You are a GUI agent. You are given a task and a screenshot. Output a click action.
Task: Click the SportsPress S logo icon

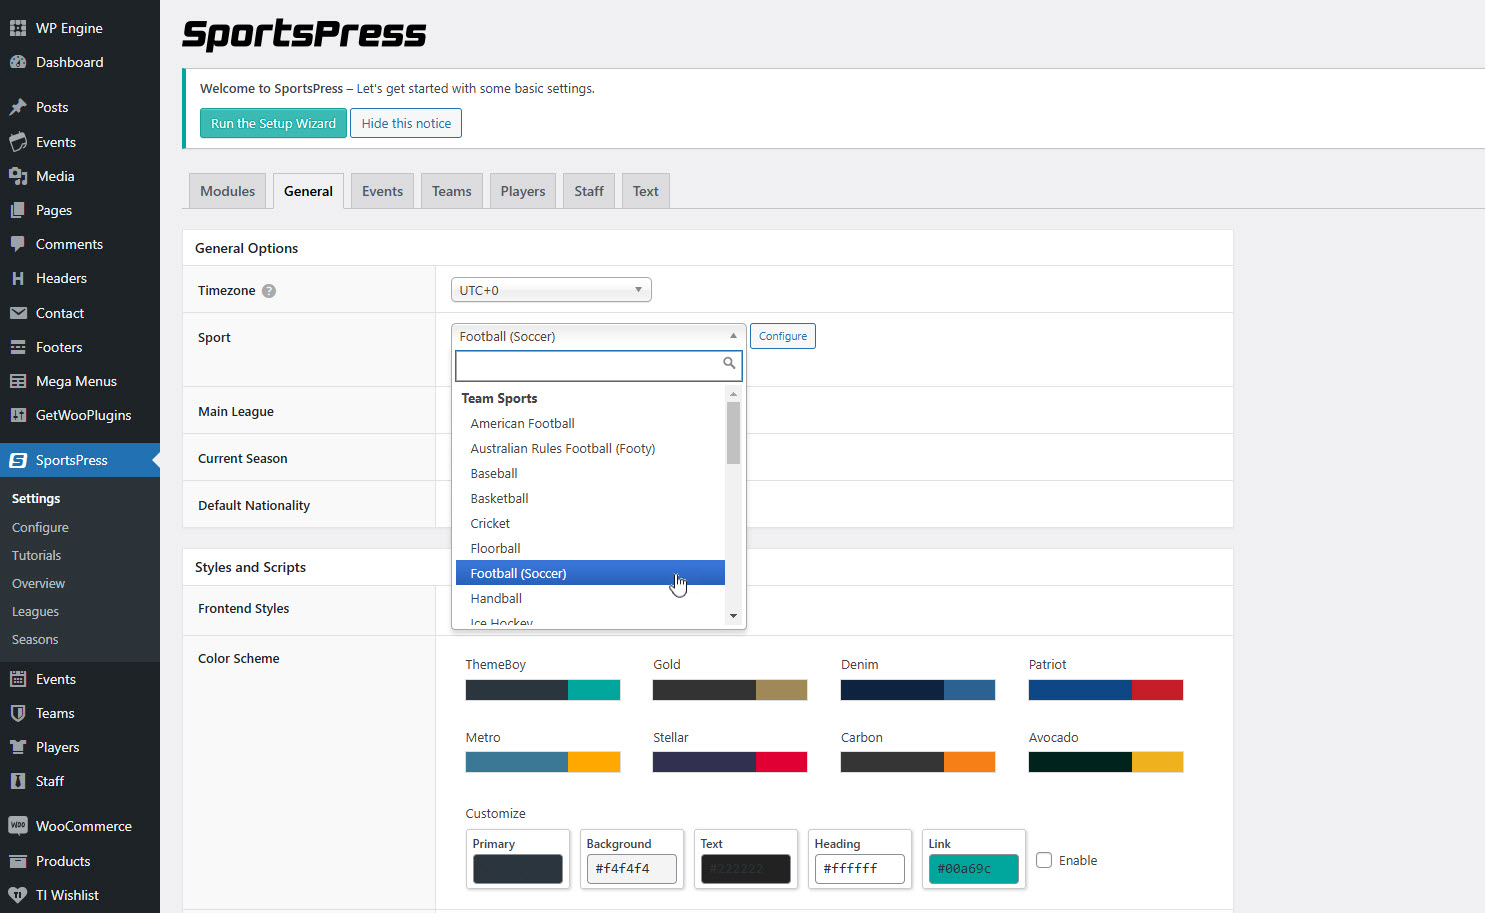click(18, 460)
